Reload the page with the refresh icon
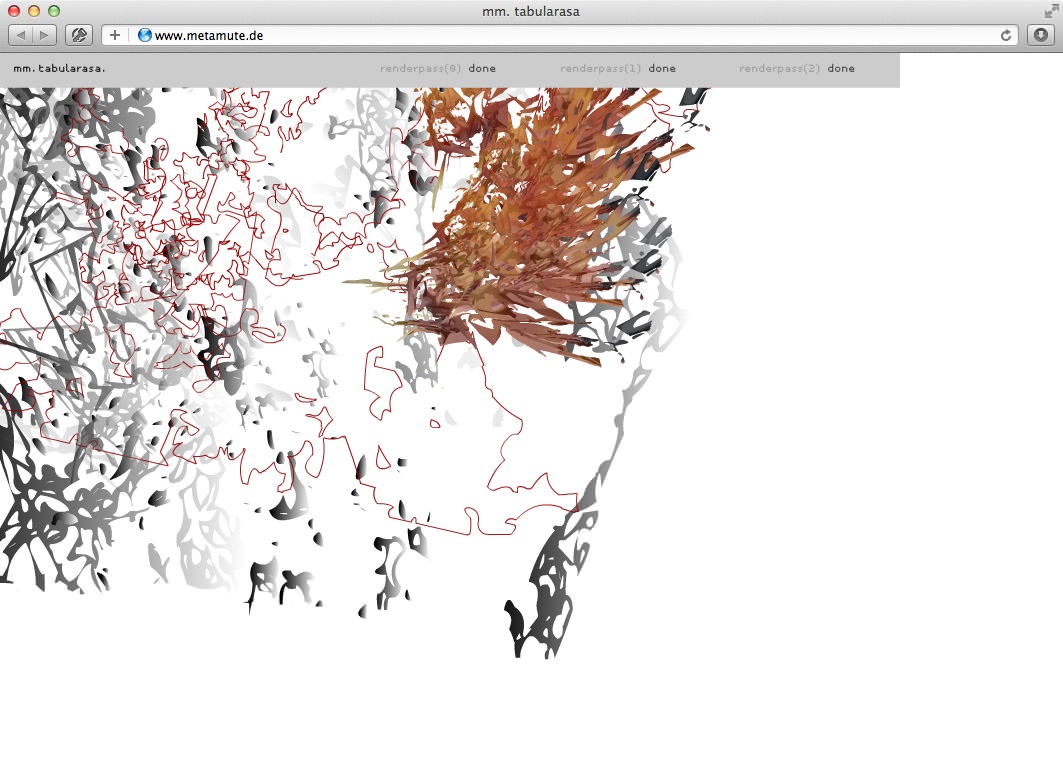This screenshot has height=776, width=1063. coord(1006,35)
